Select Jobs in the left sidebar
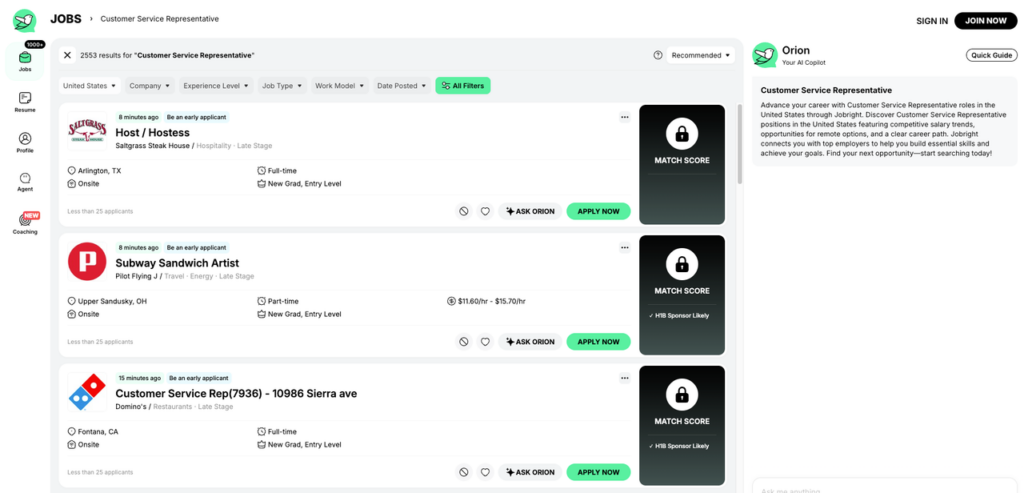1024x493 pixels. (25, 61)
